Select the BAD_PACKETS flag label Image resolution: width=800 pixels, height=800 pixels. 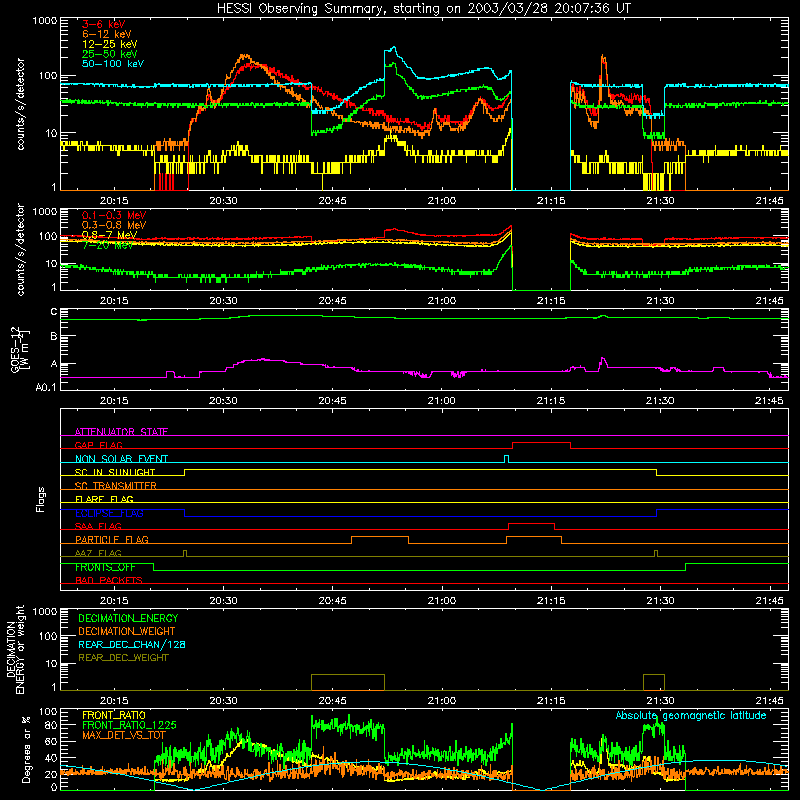[x=109, y=580]
